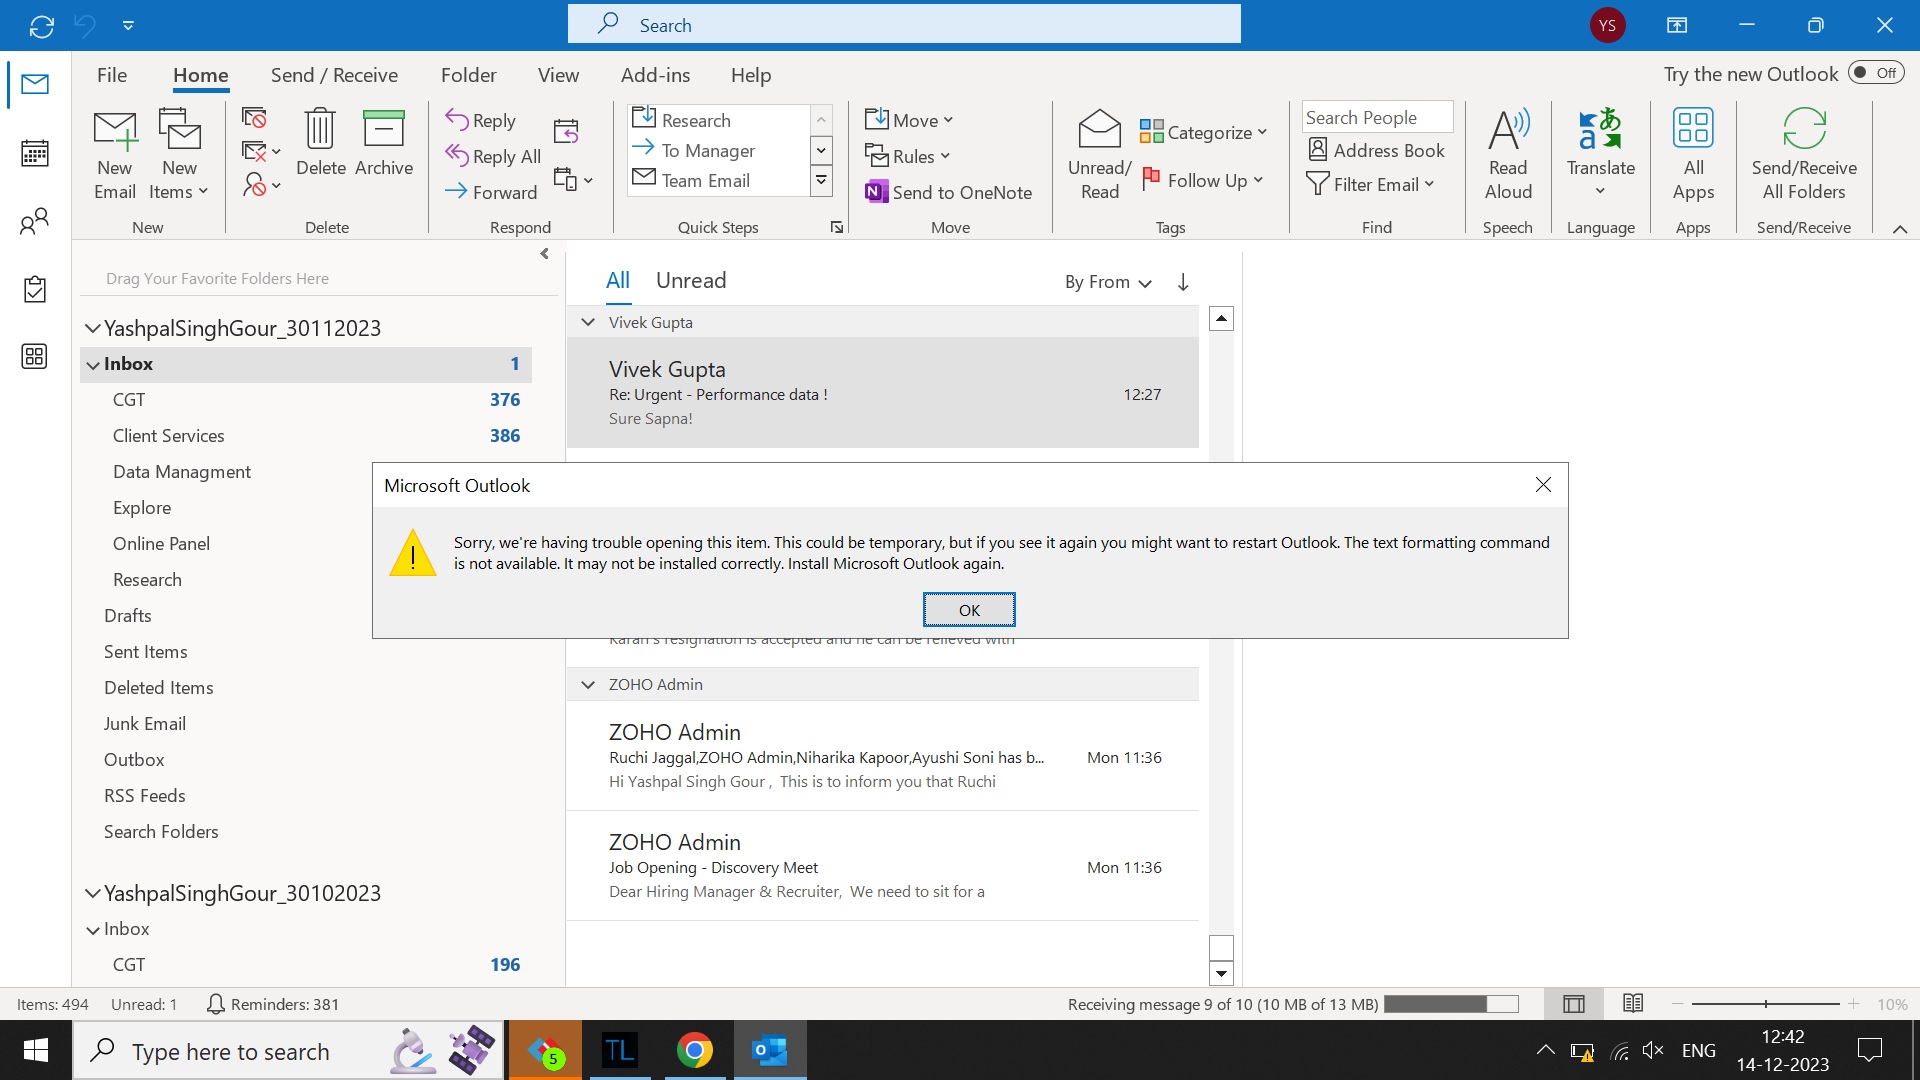Click the Mail icon in the sidebar
Viewport: 1920px width, 1080px height.
click(35, 85)
